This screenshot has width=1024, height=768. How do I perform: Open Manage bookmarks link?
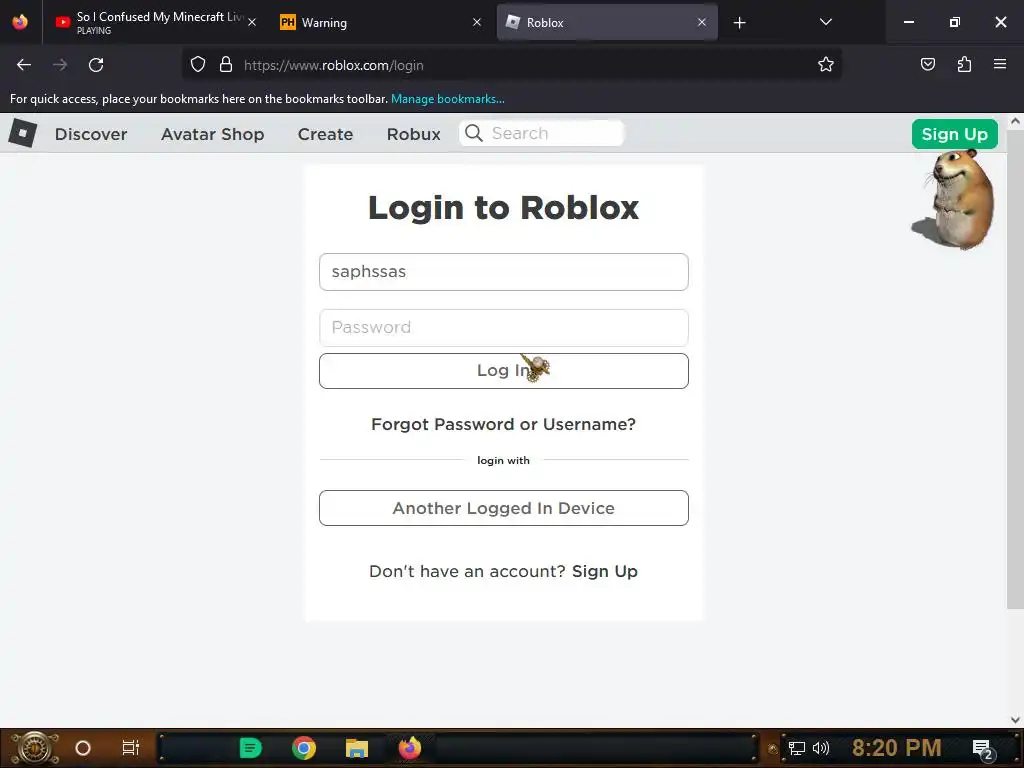click(x=447, y=99)
